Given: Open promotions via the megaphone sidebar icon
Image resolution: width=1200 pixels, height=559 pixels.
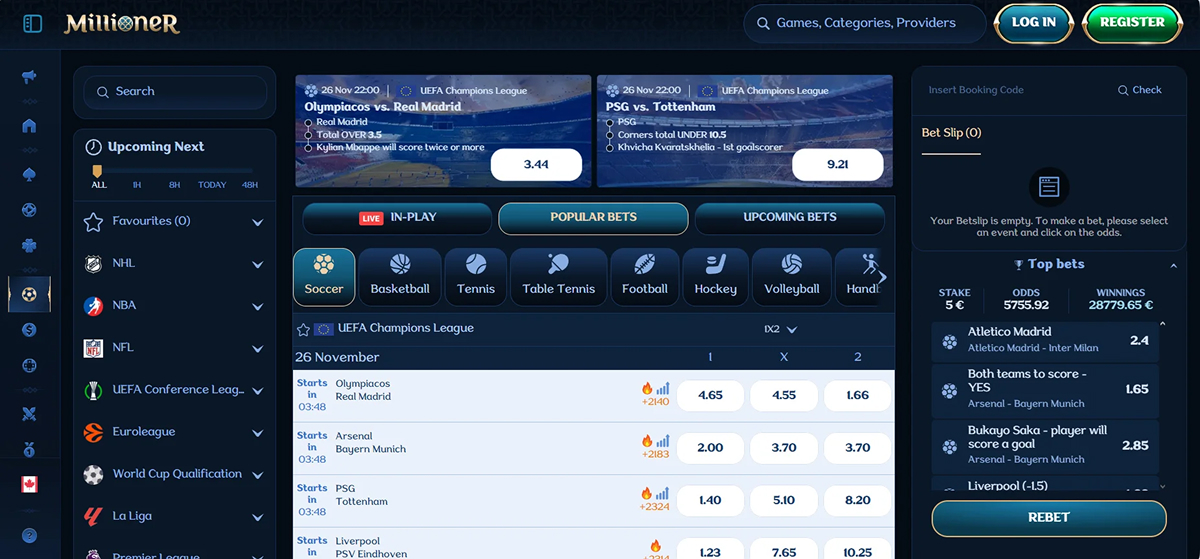Looking at the screenshot, I should pyautogui.click(x=29, y=77).
